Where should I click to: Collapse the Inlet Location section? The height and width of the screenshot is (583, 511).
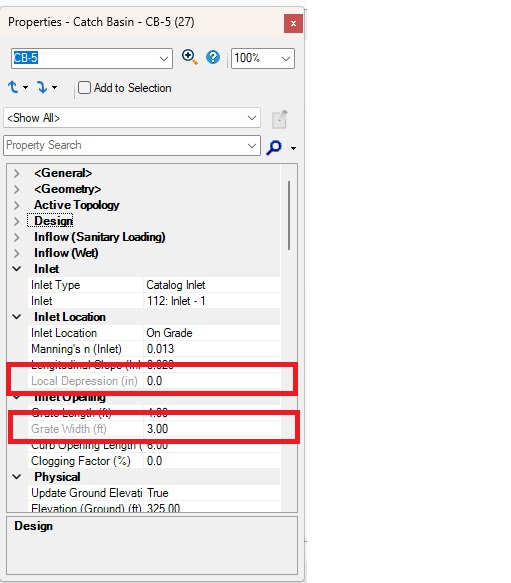tap(17, 317)
